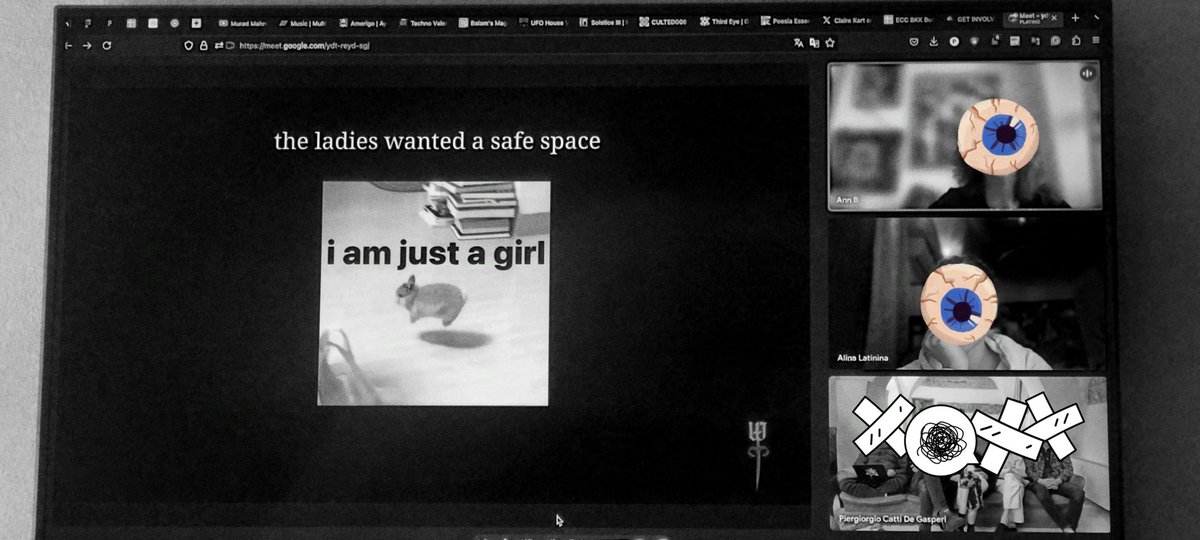1200x540 pixels.
Task: Switch to the Claire Kart X tab
Action: pyautogui.click(x=846, y=20)
